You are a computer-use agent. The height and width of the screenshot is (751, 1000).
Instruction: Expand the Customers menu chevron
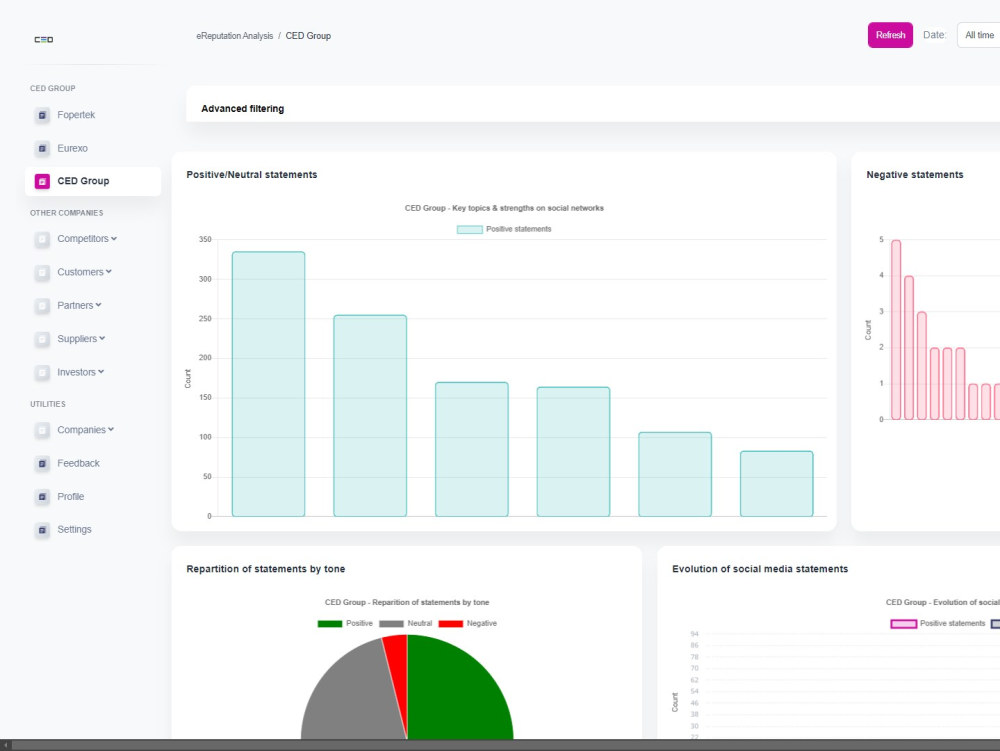[x=109, y=272]
